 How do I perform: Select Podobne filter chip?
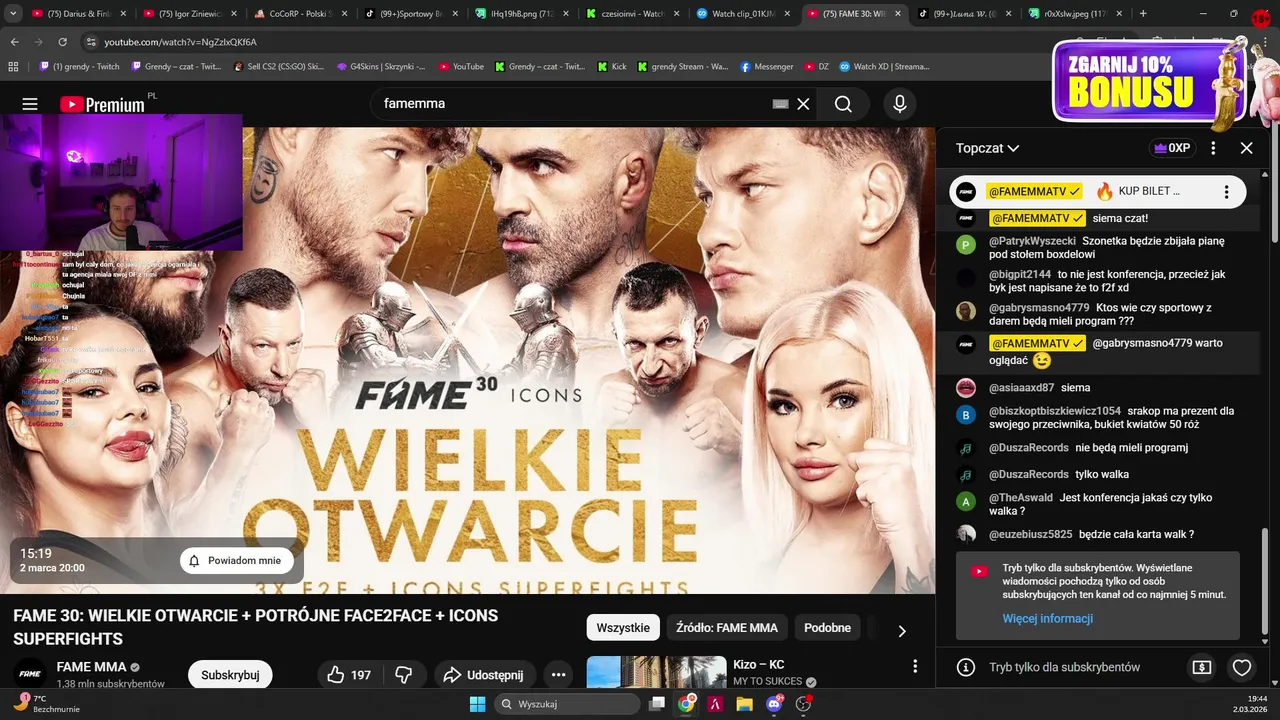(828, 628)
